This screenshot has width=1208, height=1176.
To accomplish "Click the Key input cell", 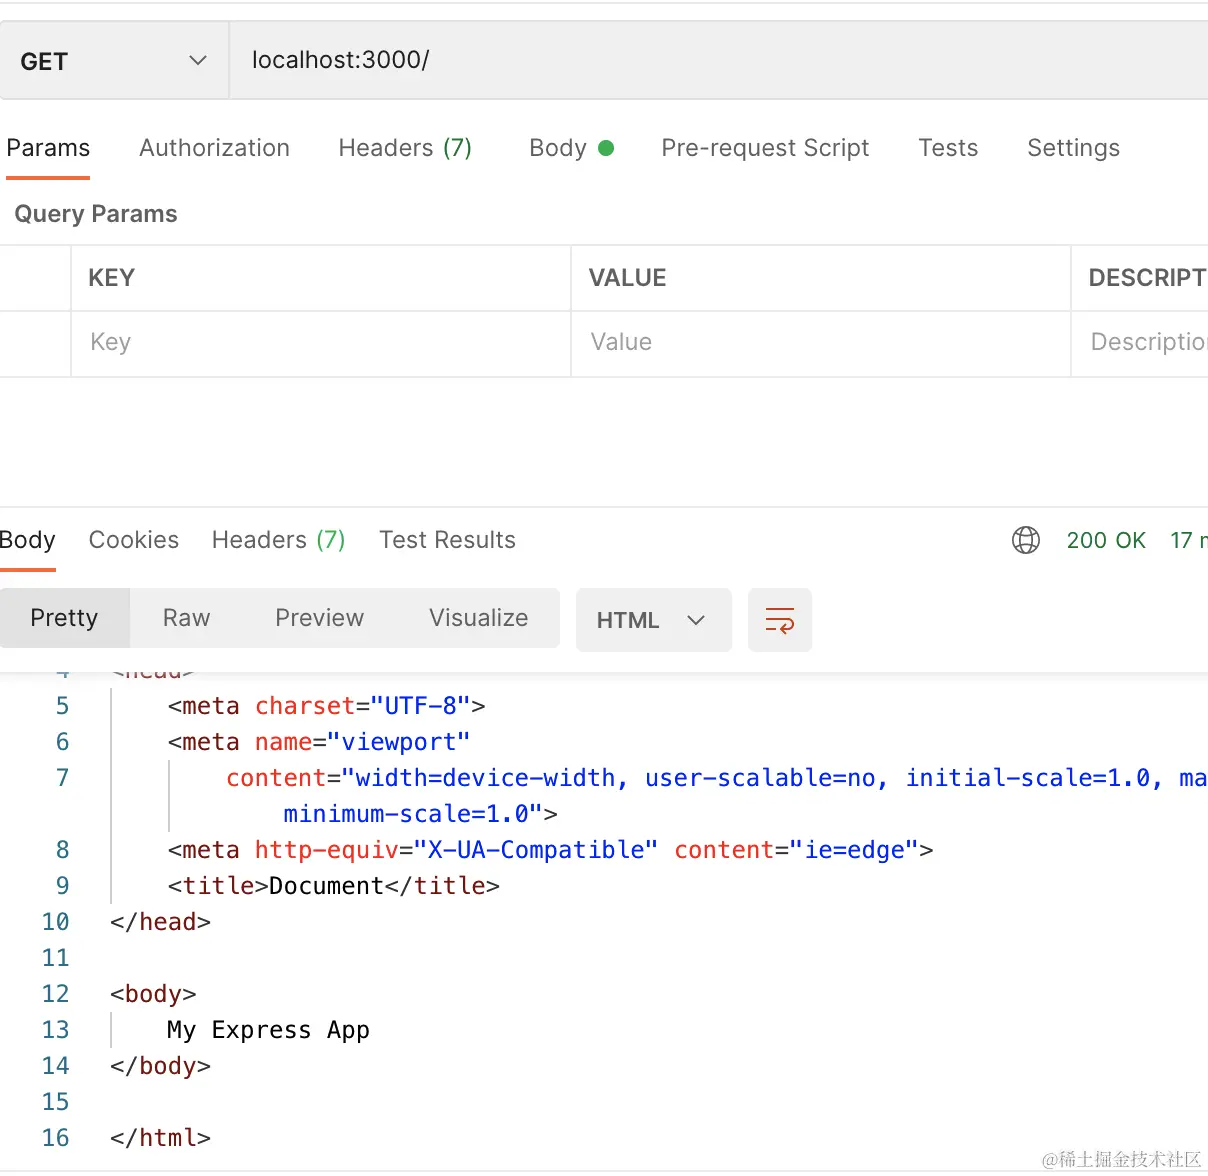I will pyautogui.click(x=321, y=343).
